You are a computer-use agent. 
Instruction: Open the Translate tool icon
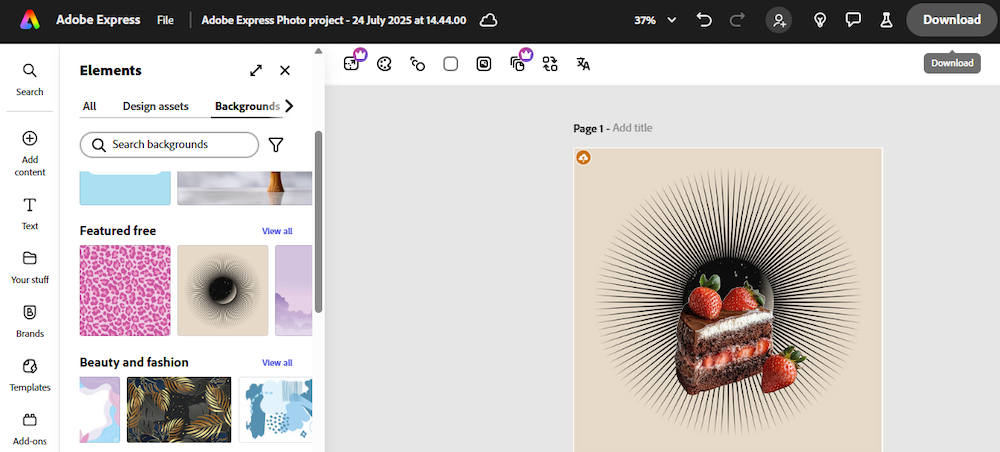click(583, 64)
